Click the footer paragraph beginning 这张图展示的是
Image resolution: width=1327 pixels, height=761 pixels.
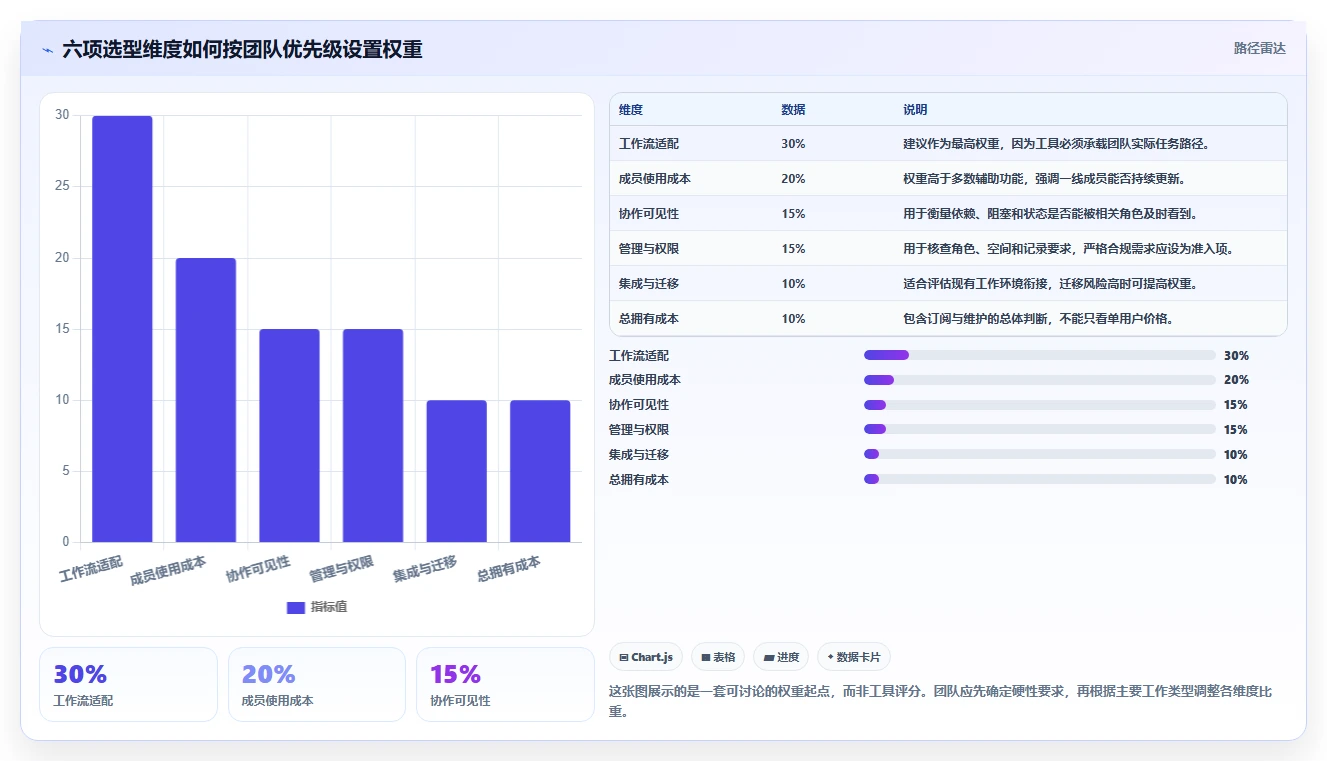pyautogui.click(x=940, y=701)
